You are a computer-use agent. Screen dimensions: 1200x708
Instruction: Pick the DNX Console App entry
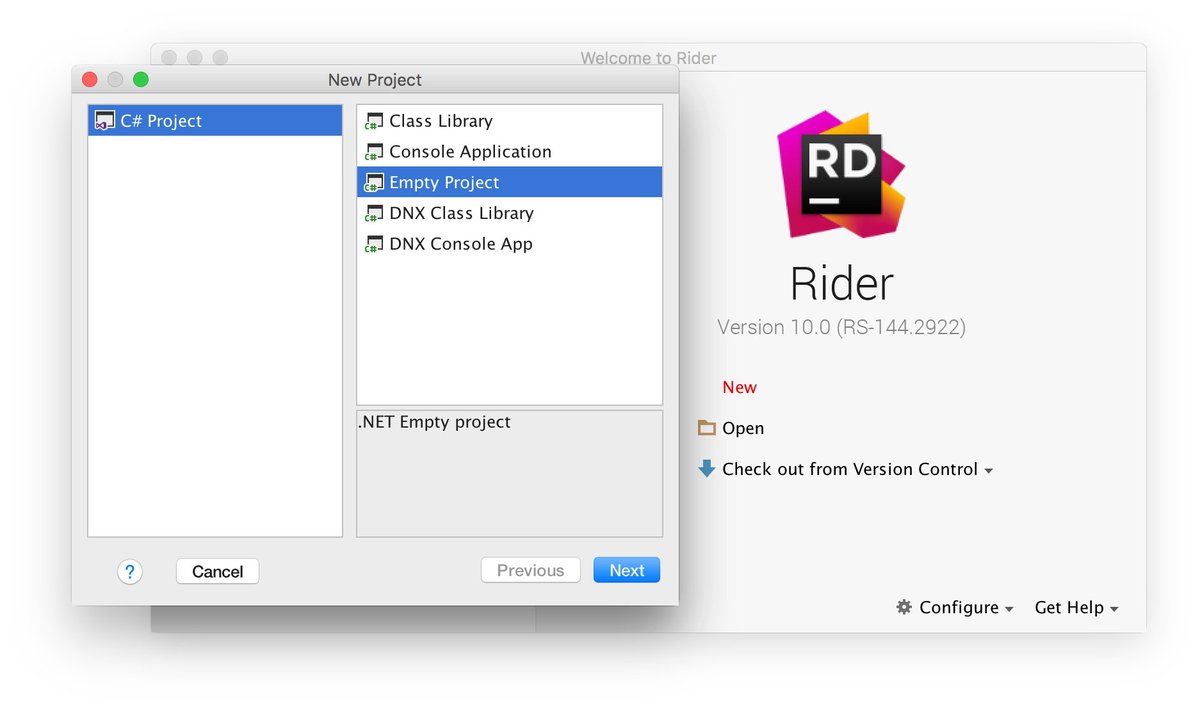[x=509, y=244]
